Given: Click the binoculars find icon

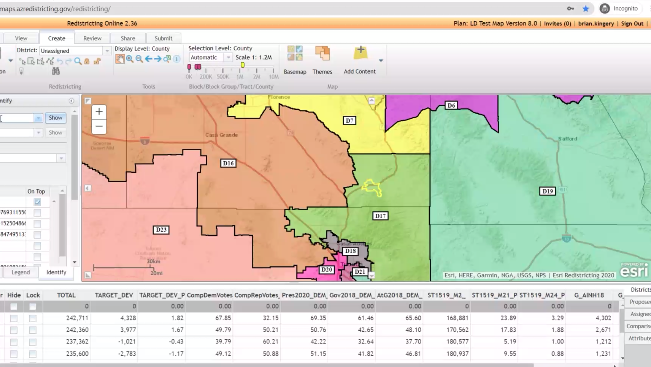Looking at the screenshot, I should click(56, 71).
